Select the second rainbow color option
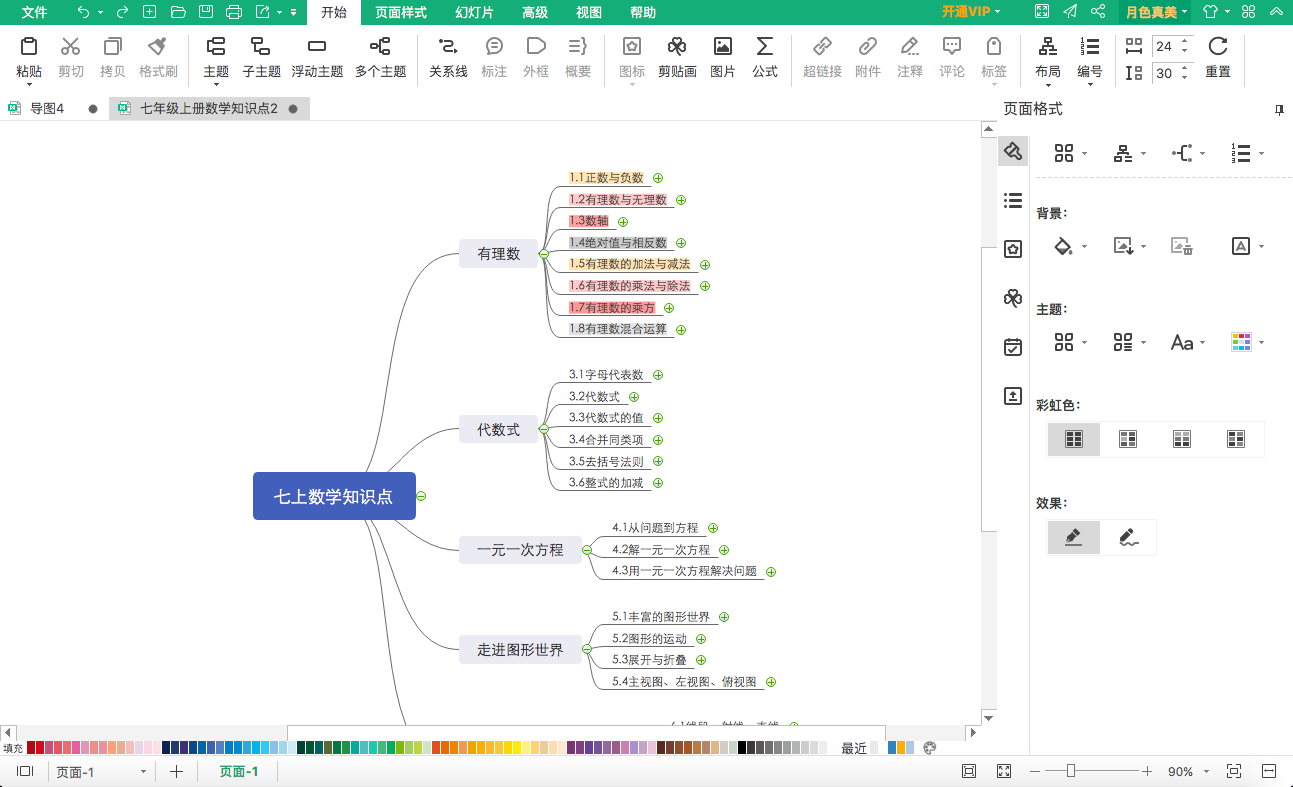The width and height of the screenshot is (1293, 787). (1128, 439)
